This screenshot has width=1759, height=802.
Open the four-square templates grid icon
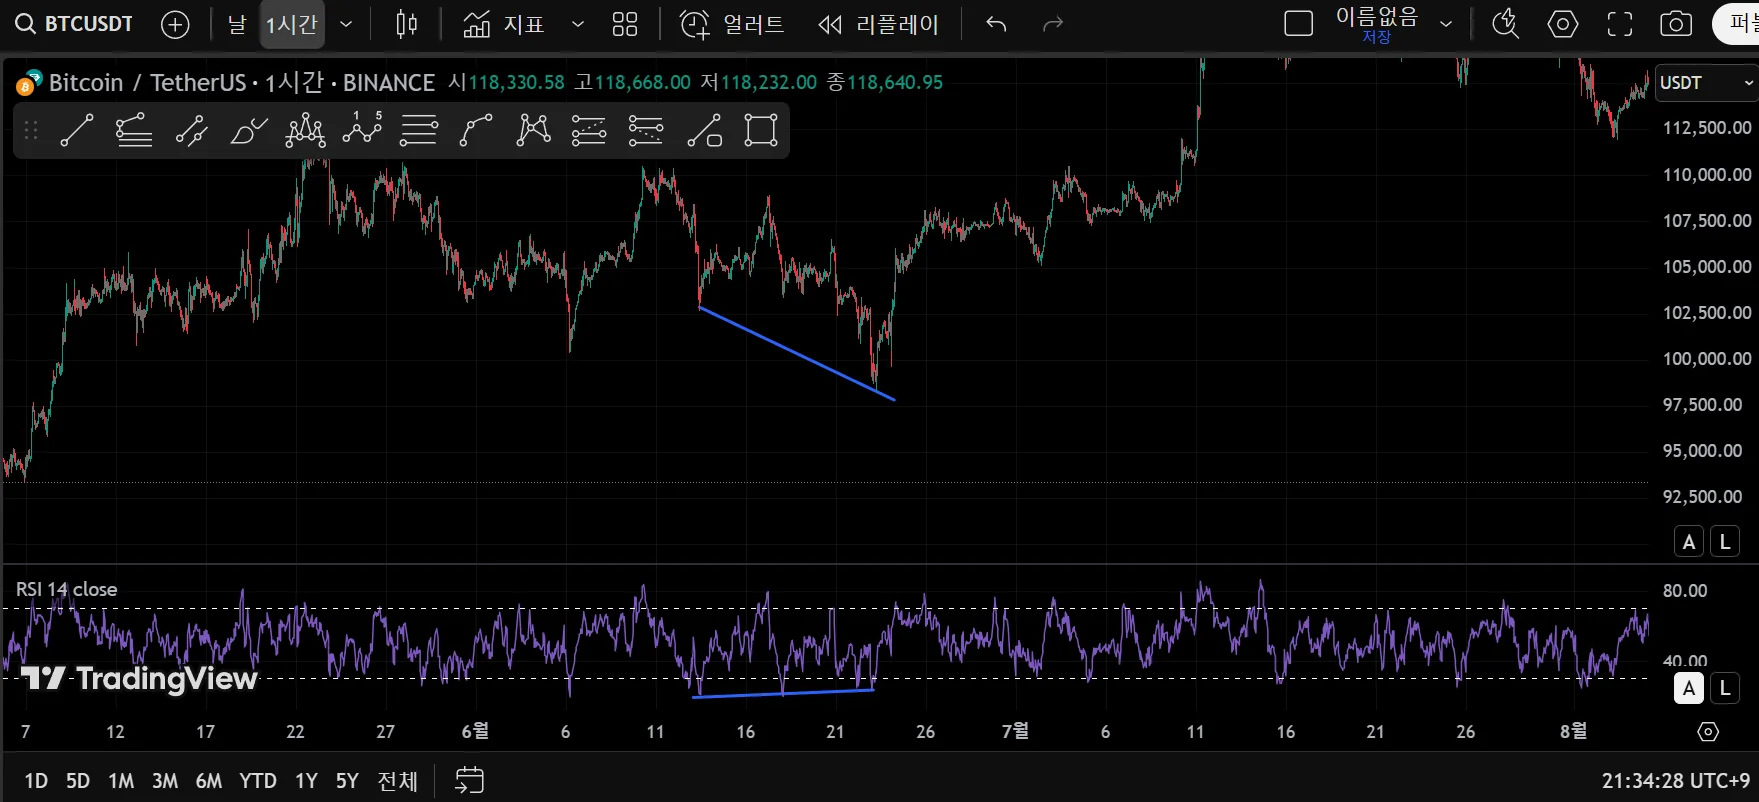pyautogui.click(x=625, y=24)
